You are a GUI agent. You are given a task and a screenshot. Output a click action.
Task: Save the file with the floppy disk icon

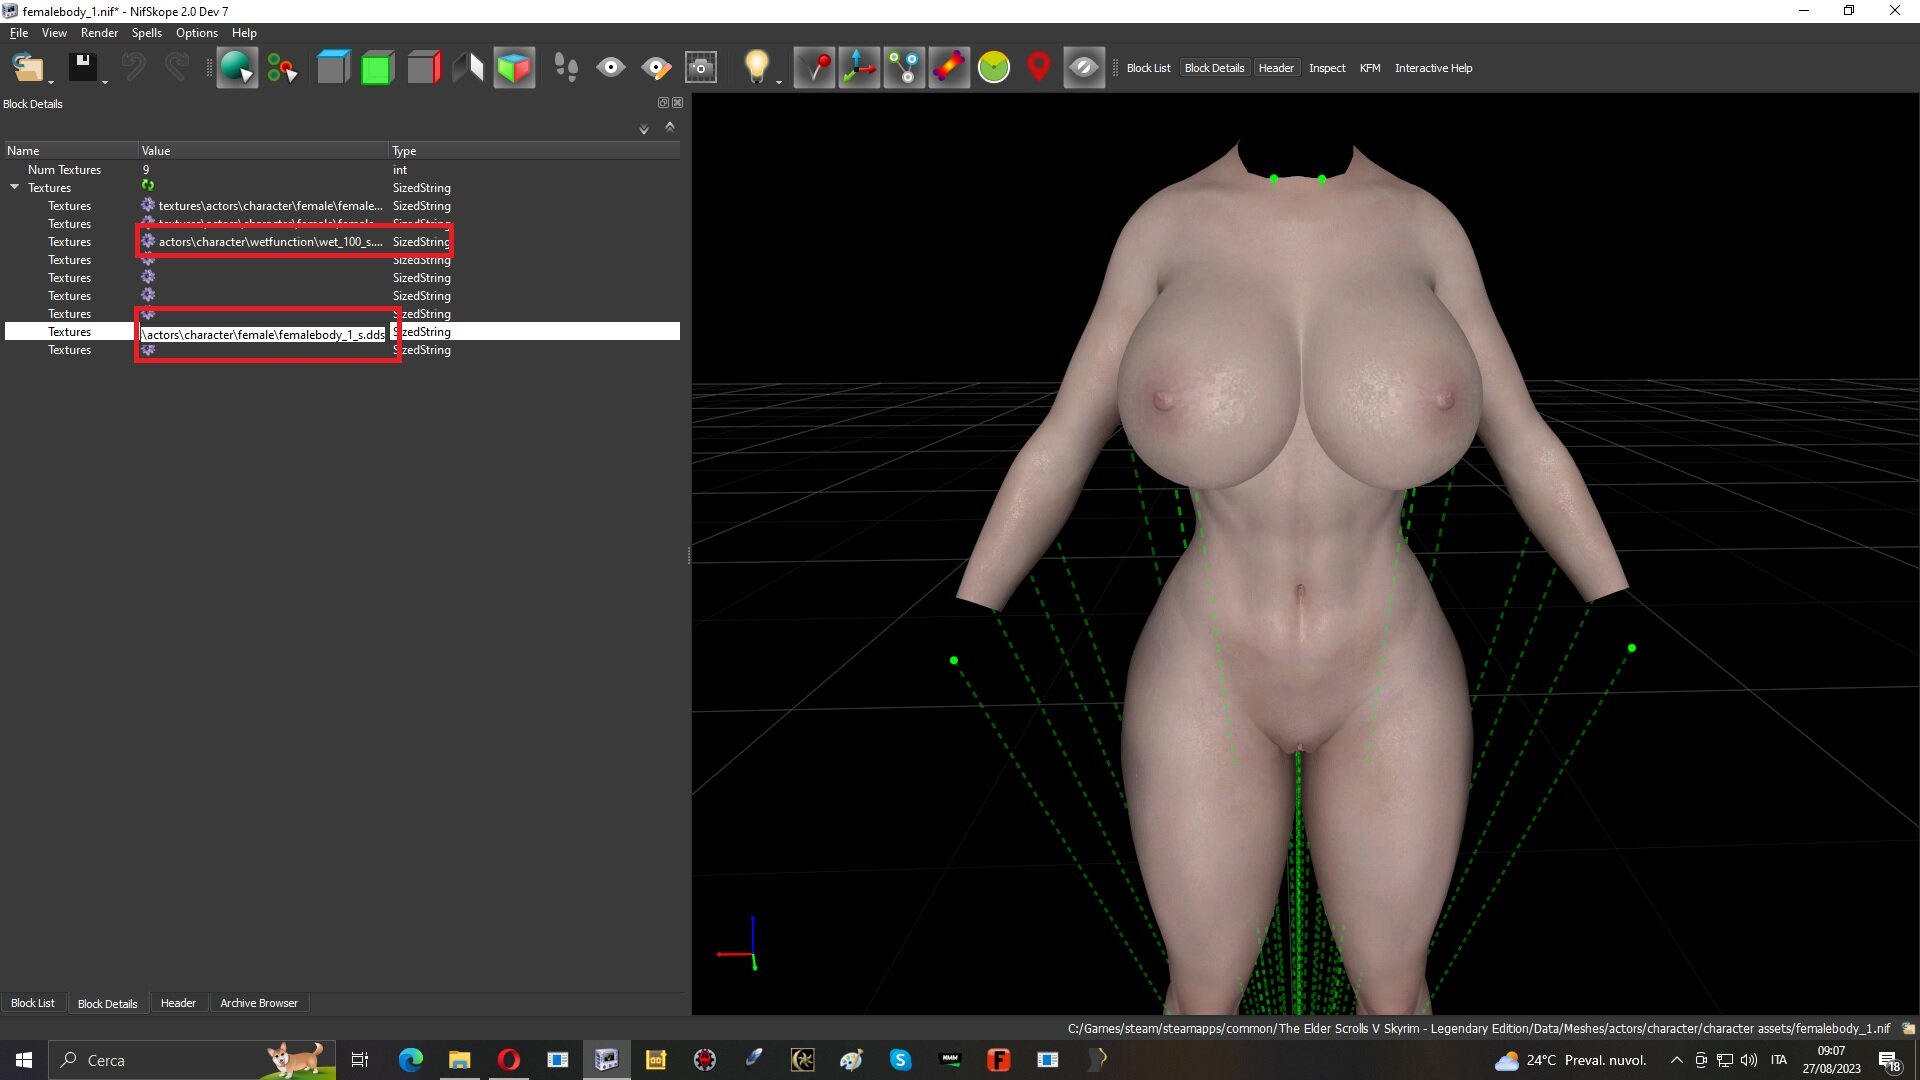click(x=82, y=68)
